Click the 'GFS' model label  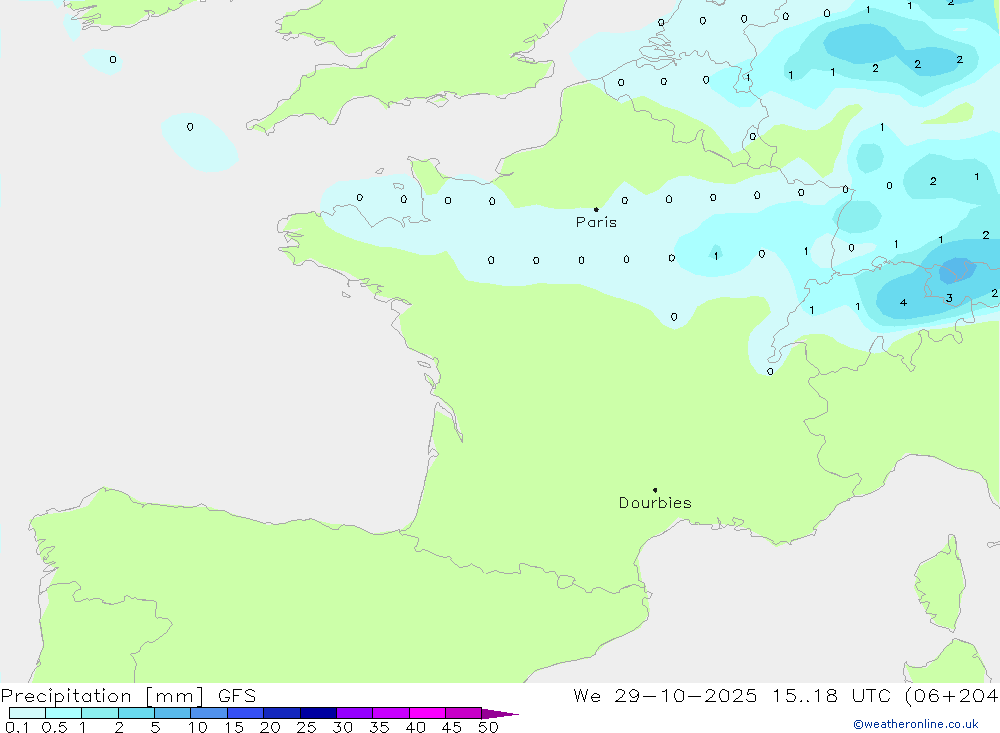(x=237, y=695)
